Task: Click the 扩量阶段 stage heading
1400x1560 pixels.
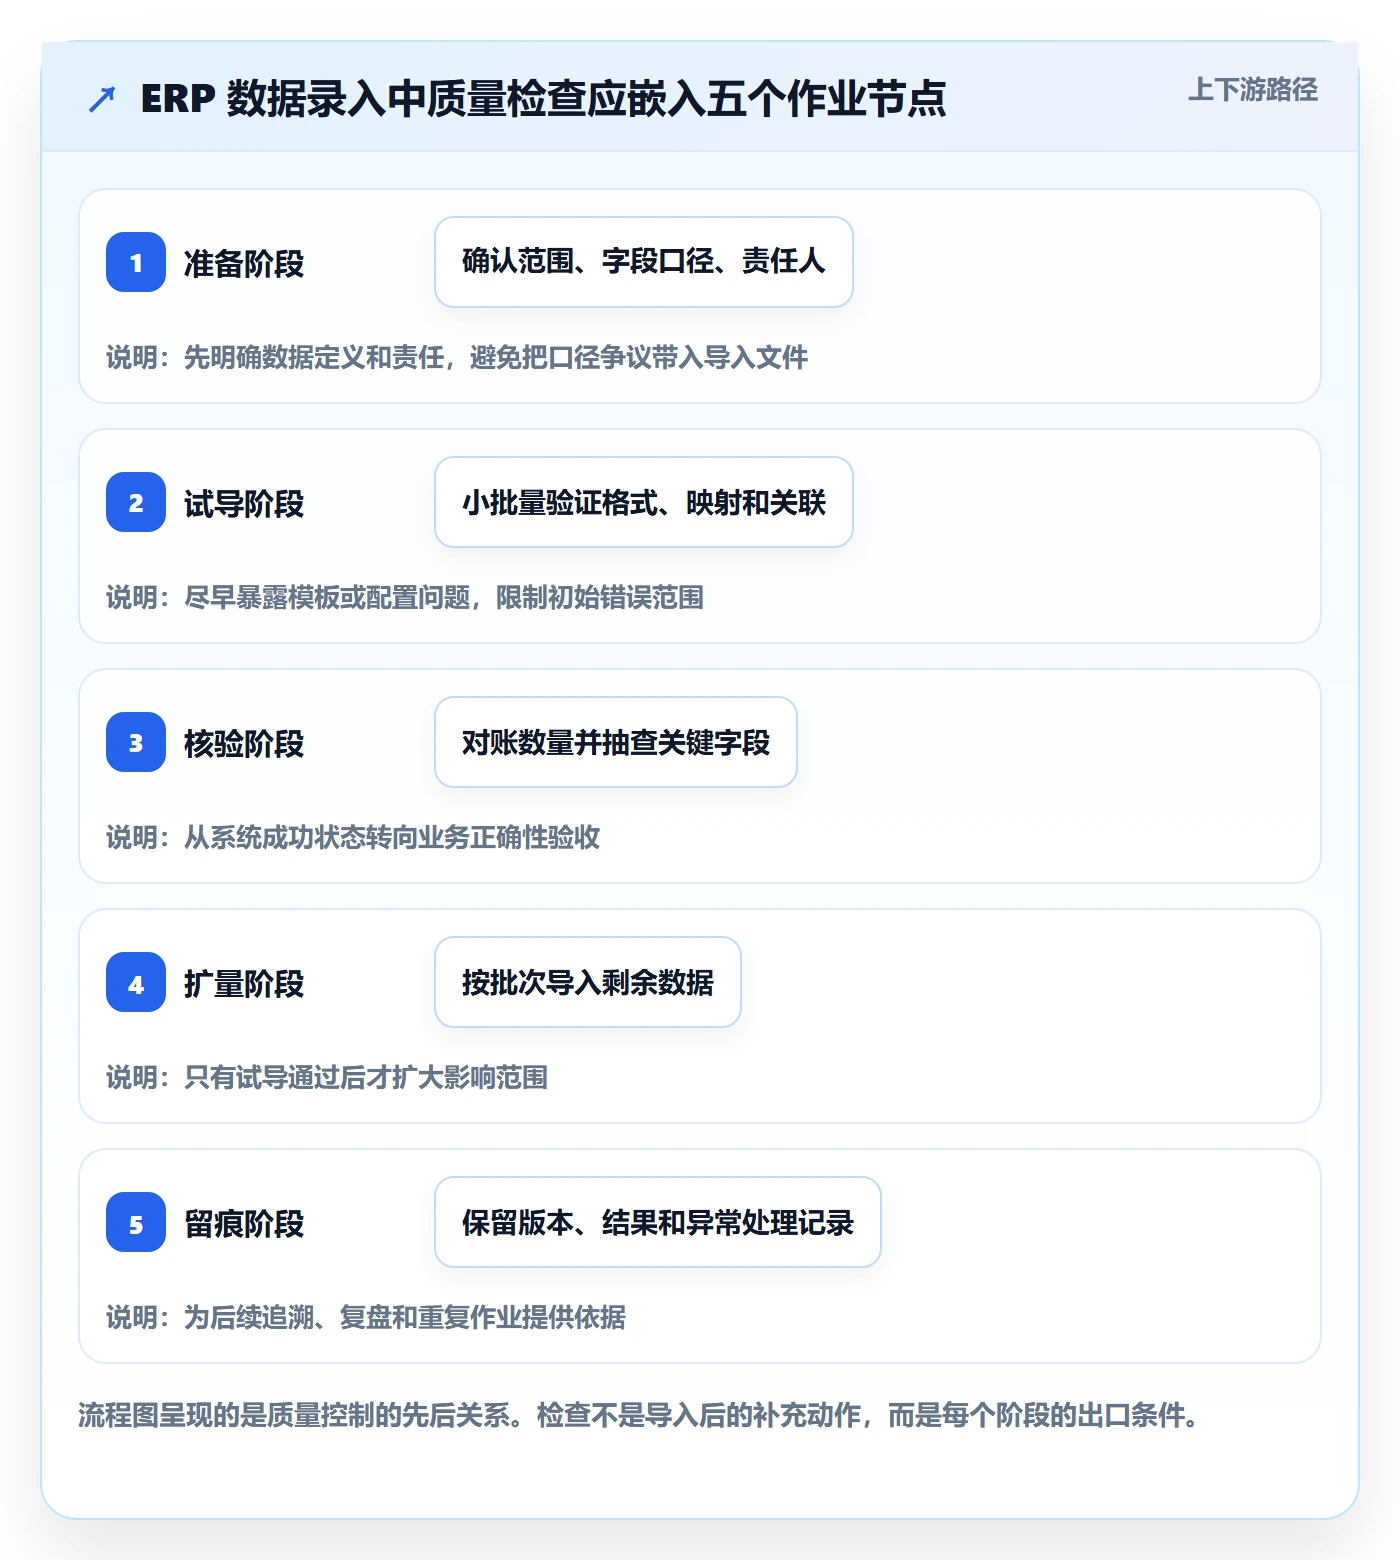Action: (244, 983)
